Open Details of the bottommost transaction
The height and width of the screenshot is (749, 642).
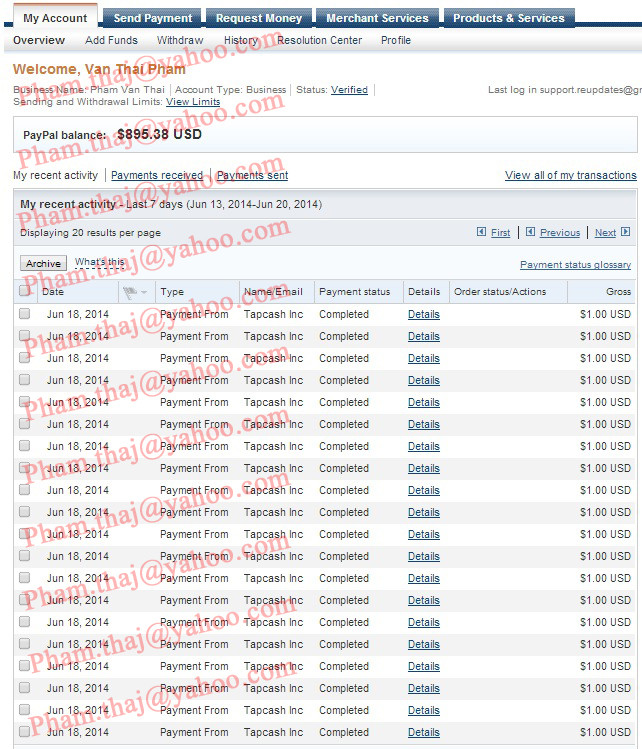(x=424, y=732)
